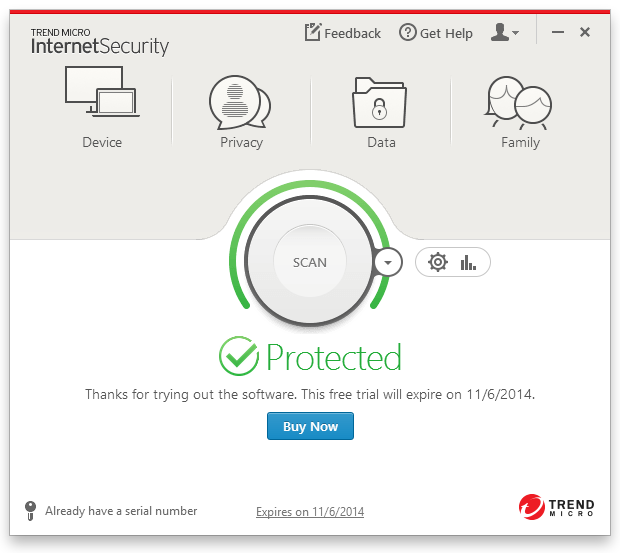Open the user account dropdown menu
Image resolution: width=620 pixels, height=553 pixels.
(505, 33)
